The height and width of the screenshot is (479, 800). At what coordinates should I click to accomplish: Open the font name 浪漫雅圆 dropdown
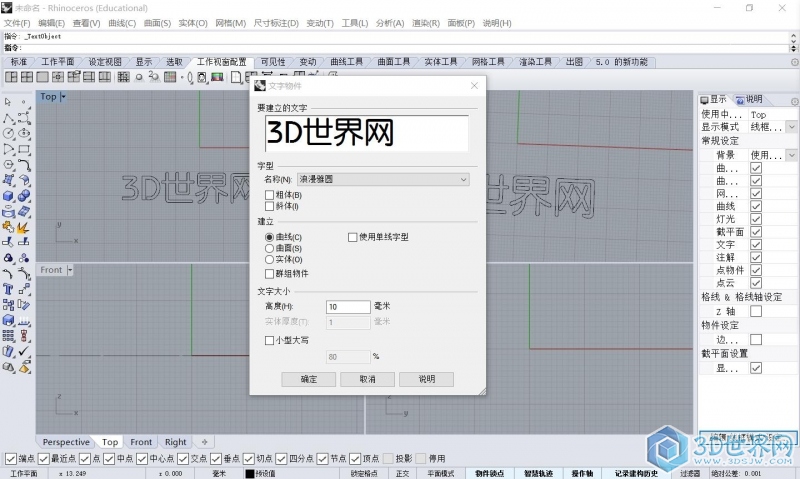point(383,180)
